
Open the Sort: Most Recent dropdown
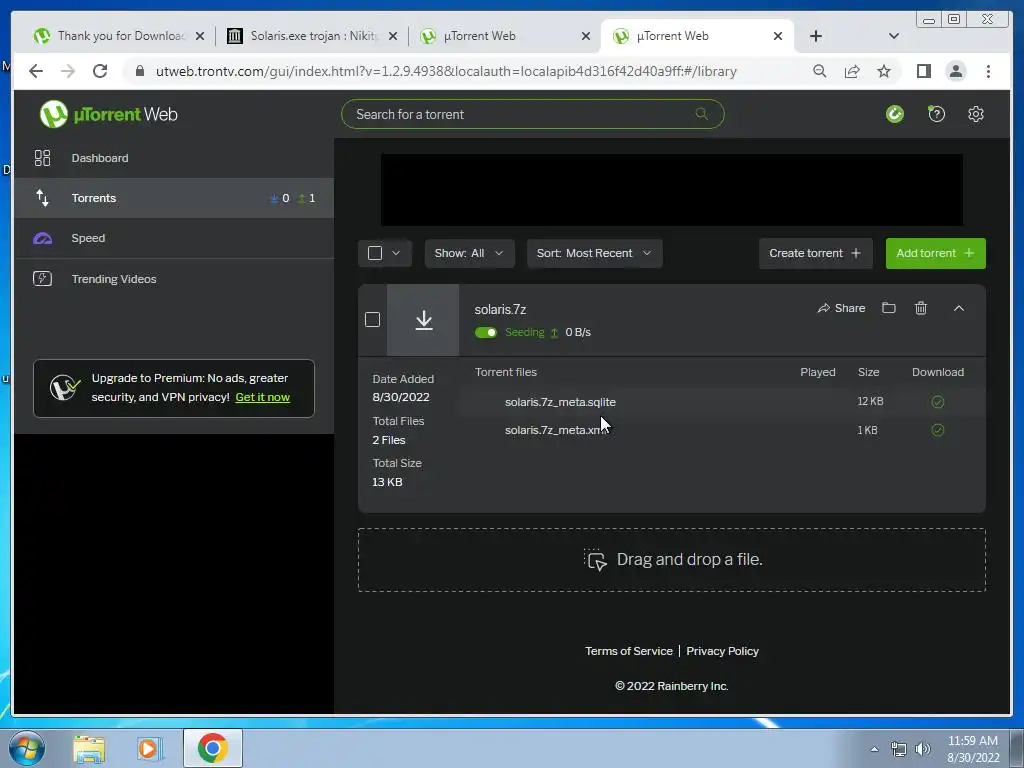pyautogui.click(x=594, y=253)
